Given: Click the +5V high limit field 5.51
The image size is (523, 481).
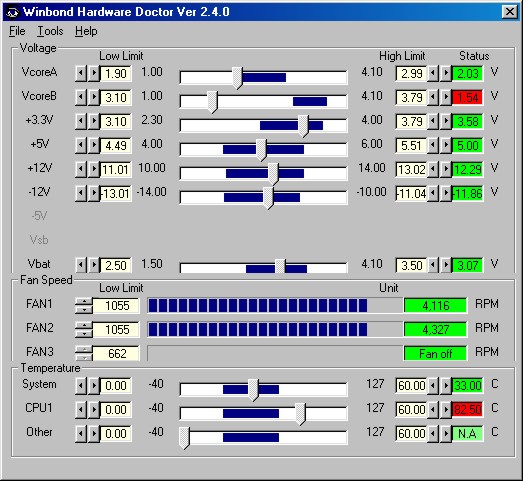Looking at the screenshot, I should pos(411,145).
